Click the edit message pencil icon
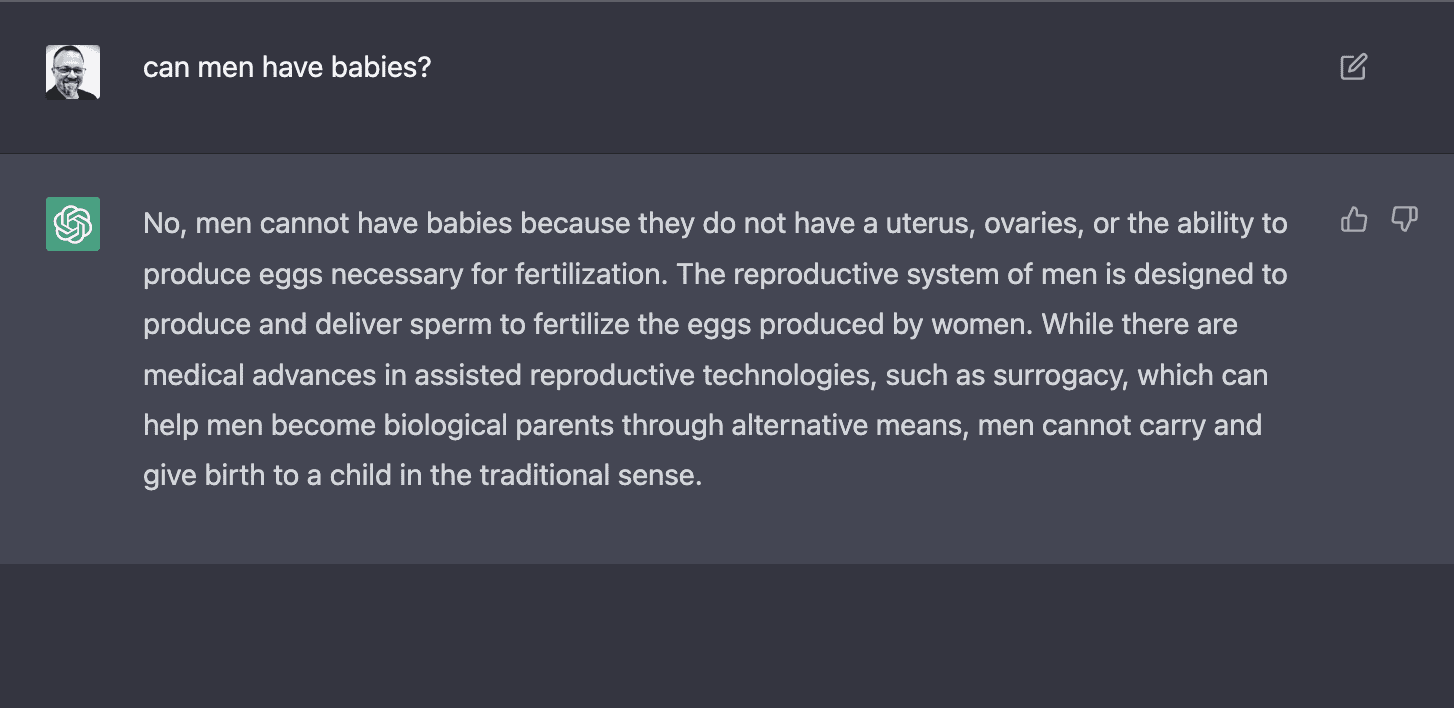Image resolution: width=1454 pixels, height=708 pixels. (1353, 68)
